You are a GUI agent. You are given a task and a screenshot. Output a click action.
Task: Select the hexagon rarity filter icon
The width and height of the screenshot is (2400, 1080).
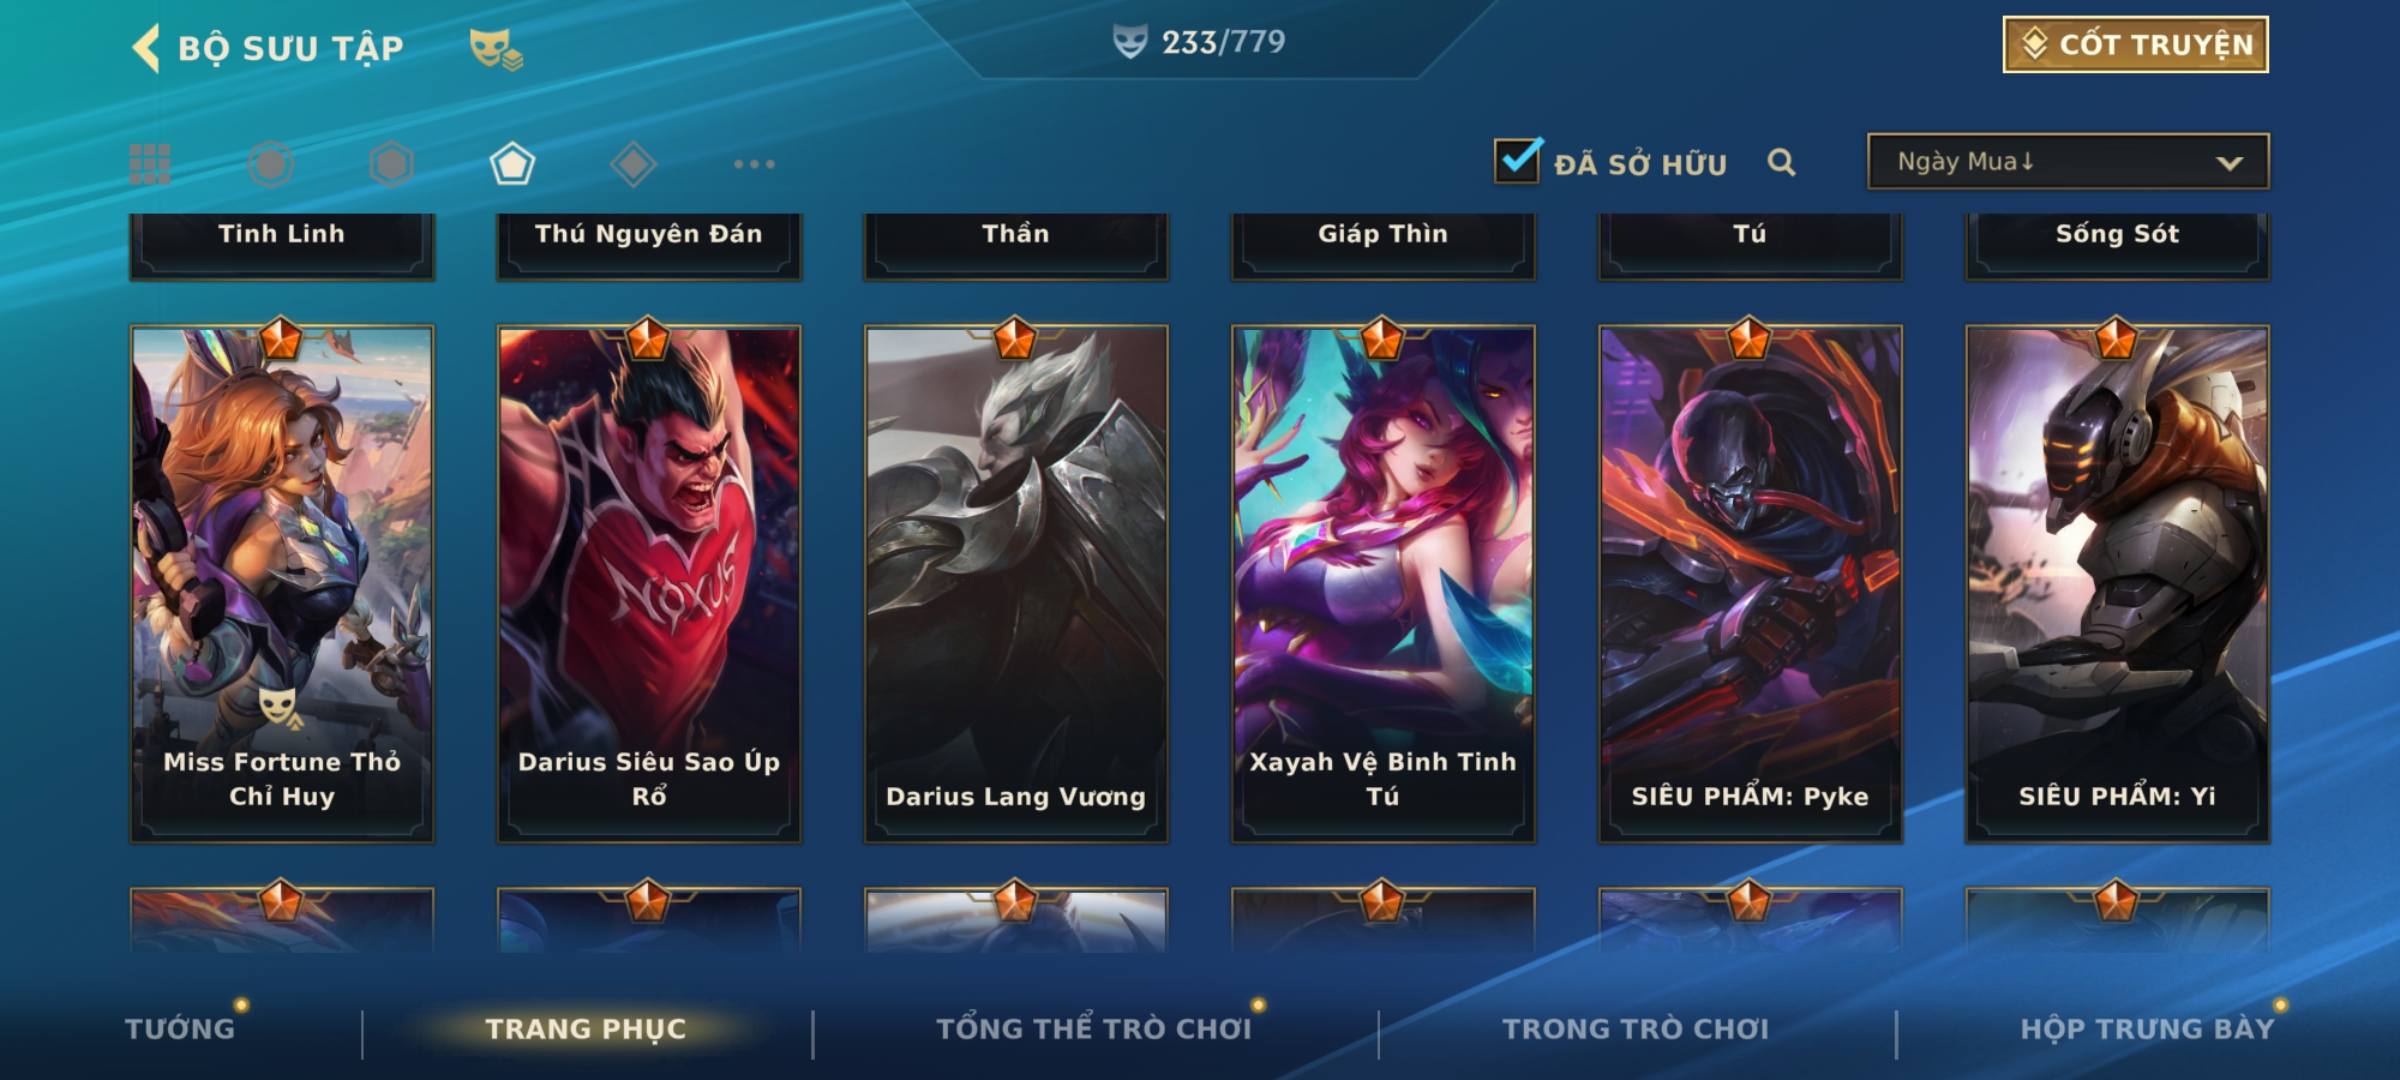(x=391, y=164)
